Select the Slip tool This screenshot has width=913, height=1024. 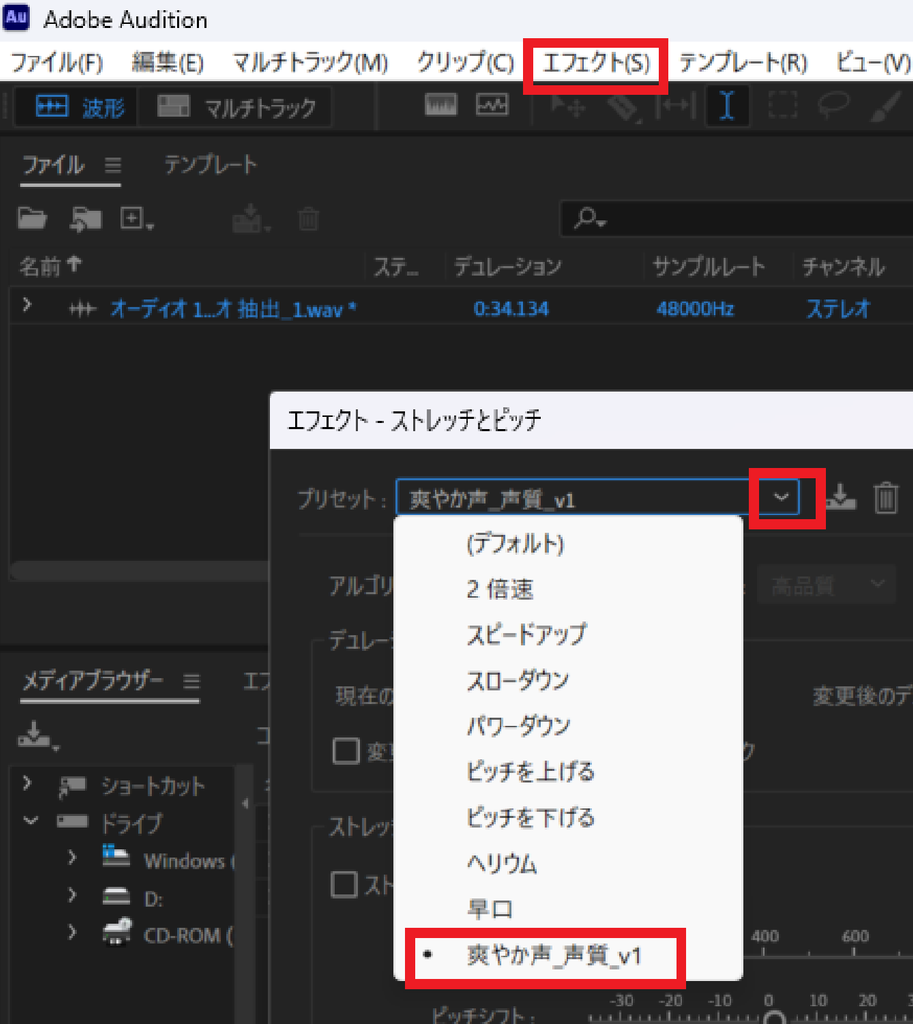(675, 106)
